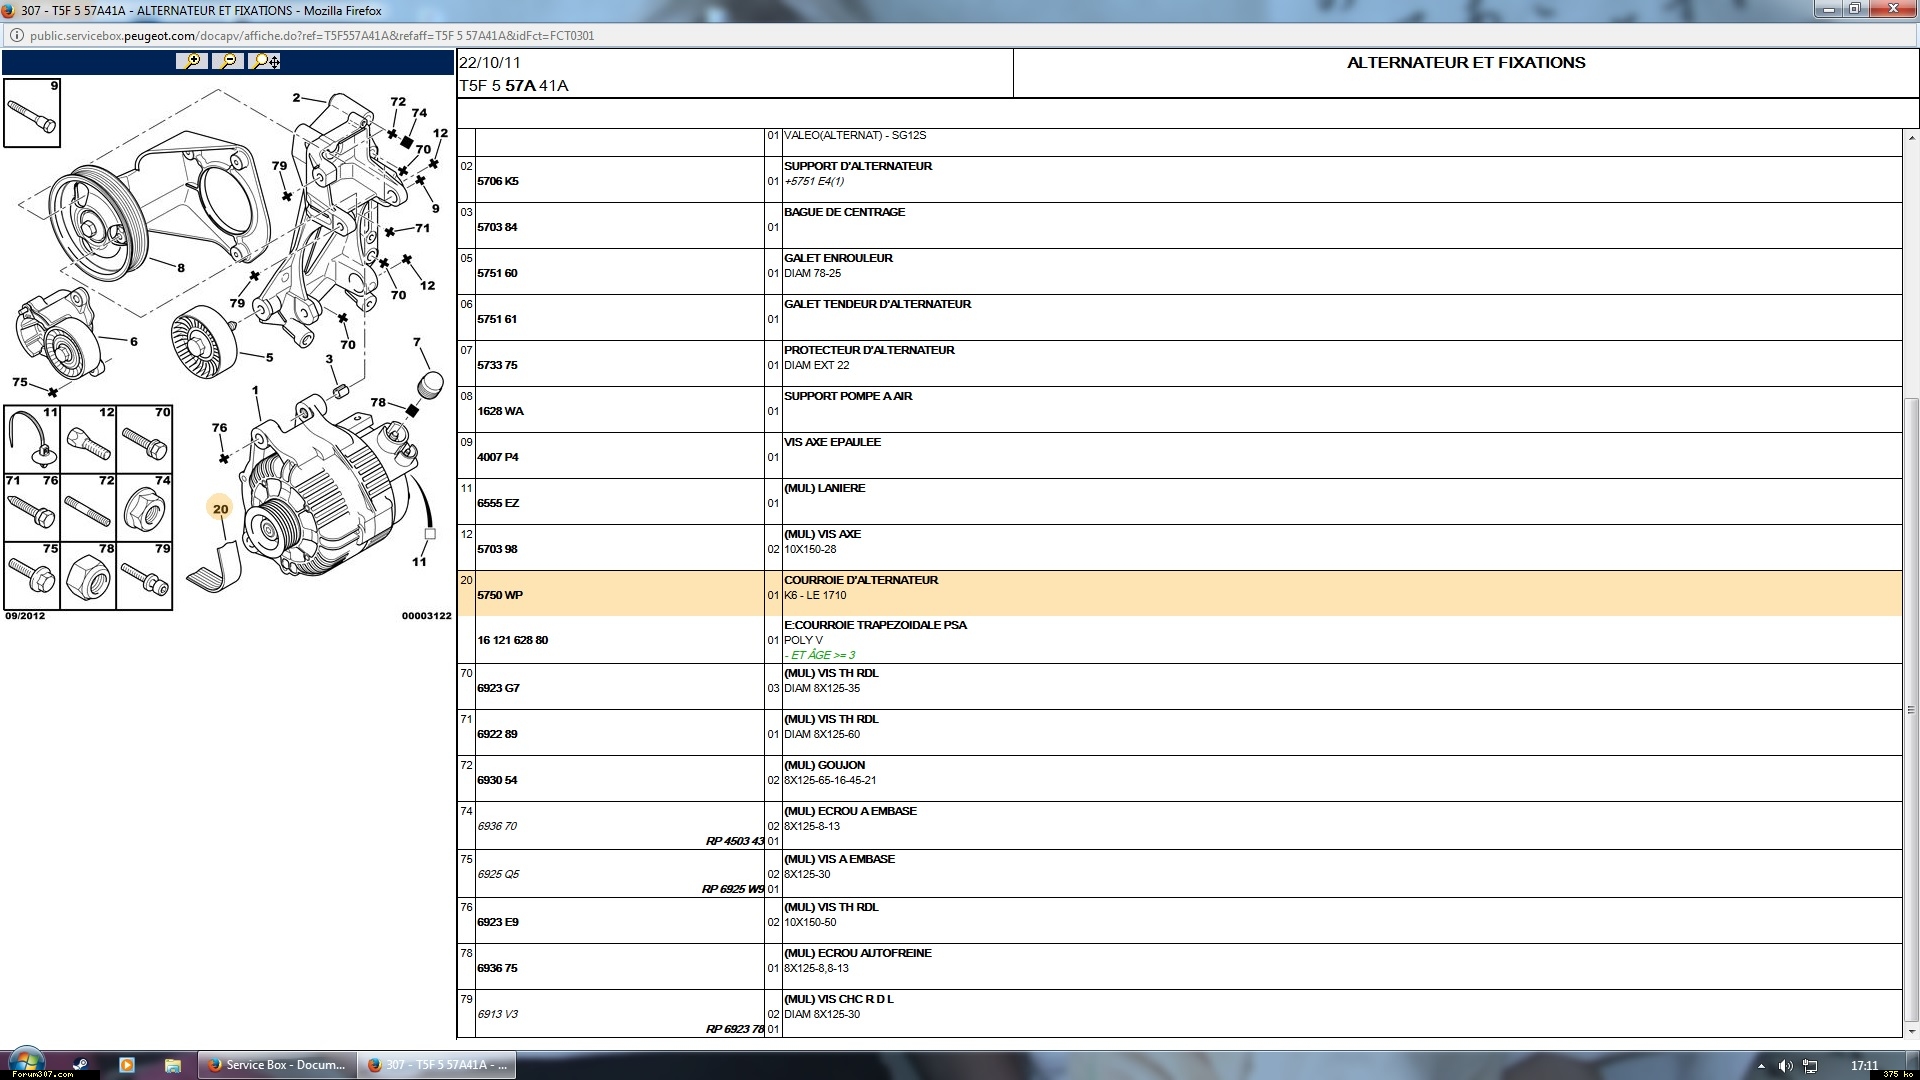This screenshot has width=1920, height=1080.
Task: Click the zoom in magnifier button
Action: tap(191, 61)
